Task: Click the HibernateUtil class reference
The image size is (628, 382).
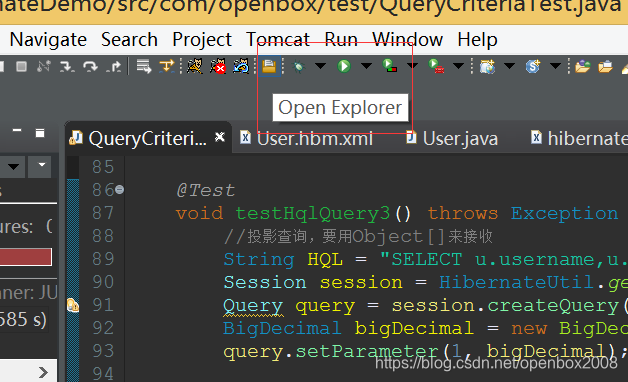Action: [x=516, y=282]
